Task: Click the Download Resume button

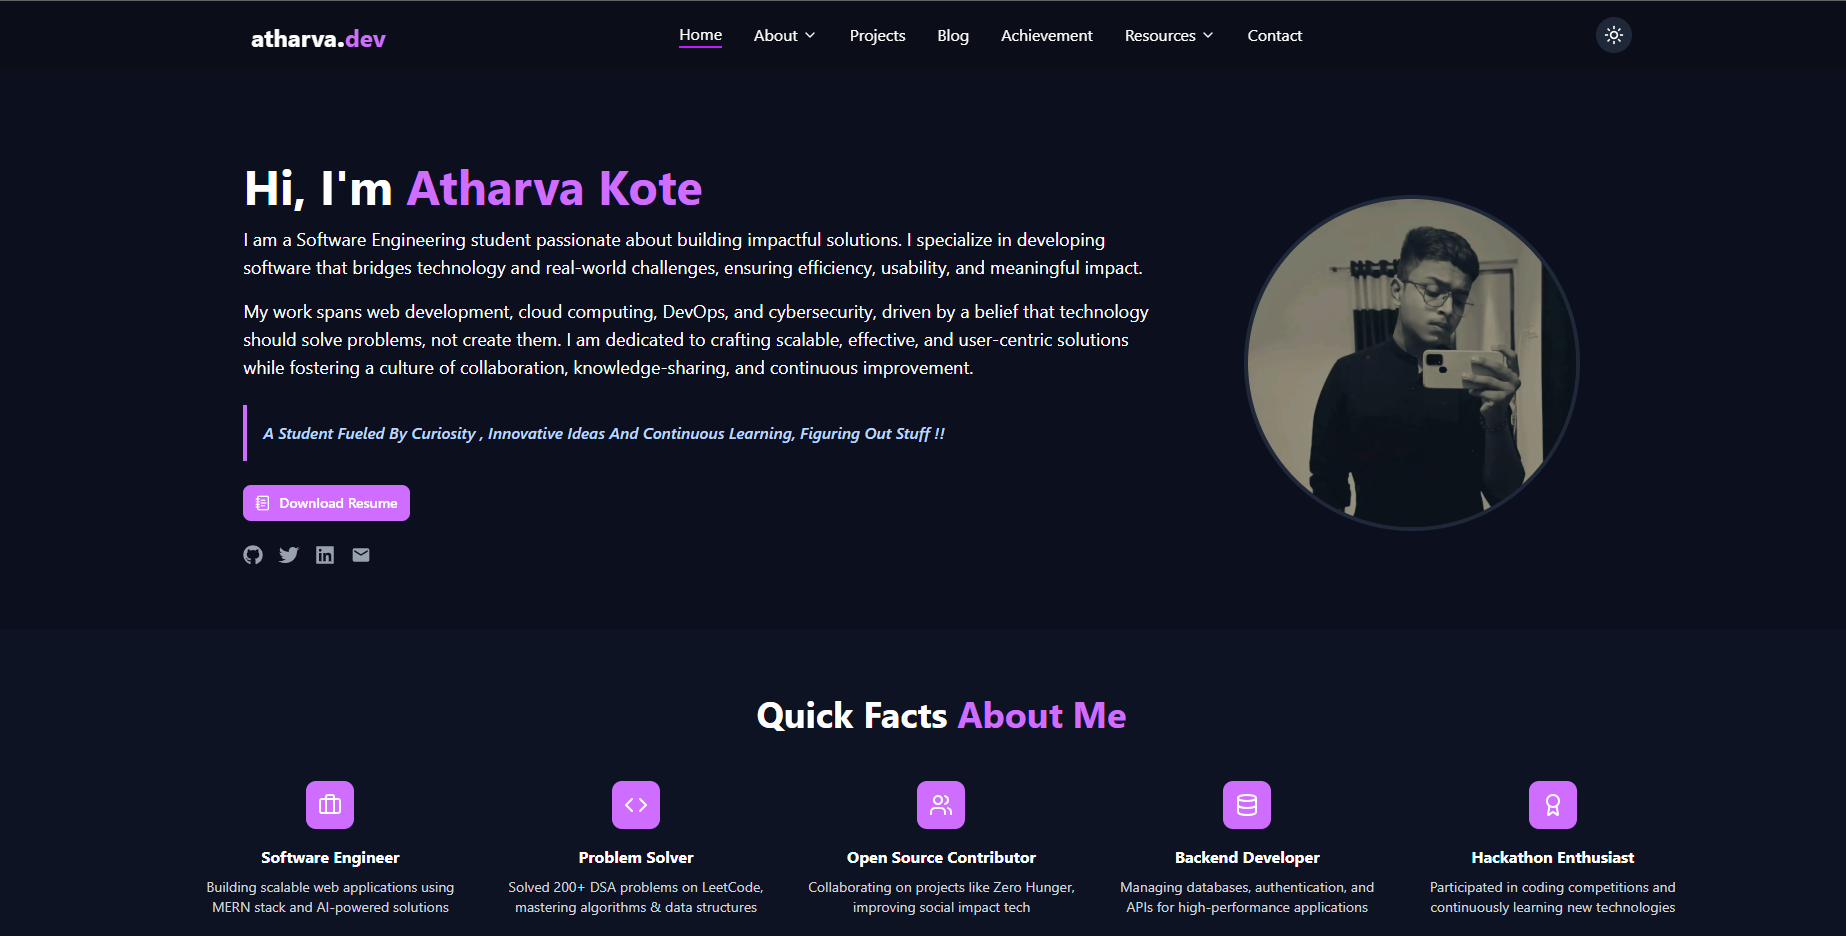Action: click(326, 503)
